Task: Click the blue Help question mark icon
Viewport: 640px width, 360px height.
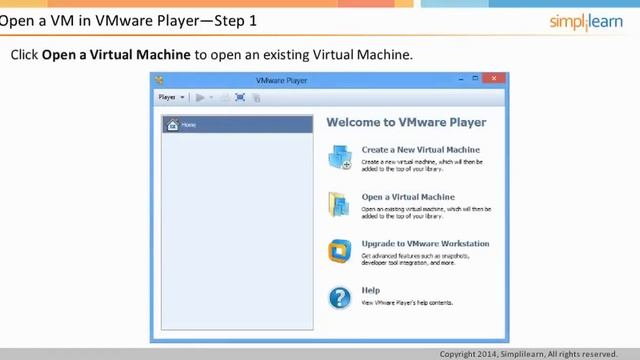Action: [340, 298]
